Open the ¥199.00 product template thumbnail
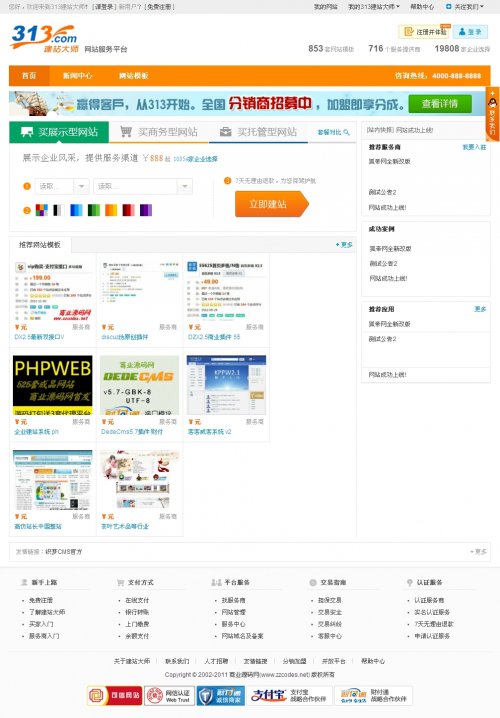The image size is (500, 718). (53, 291)
